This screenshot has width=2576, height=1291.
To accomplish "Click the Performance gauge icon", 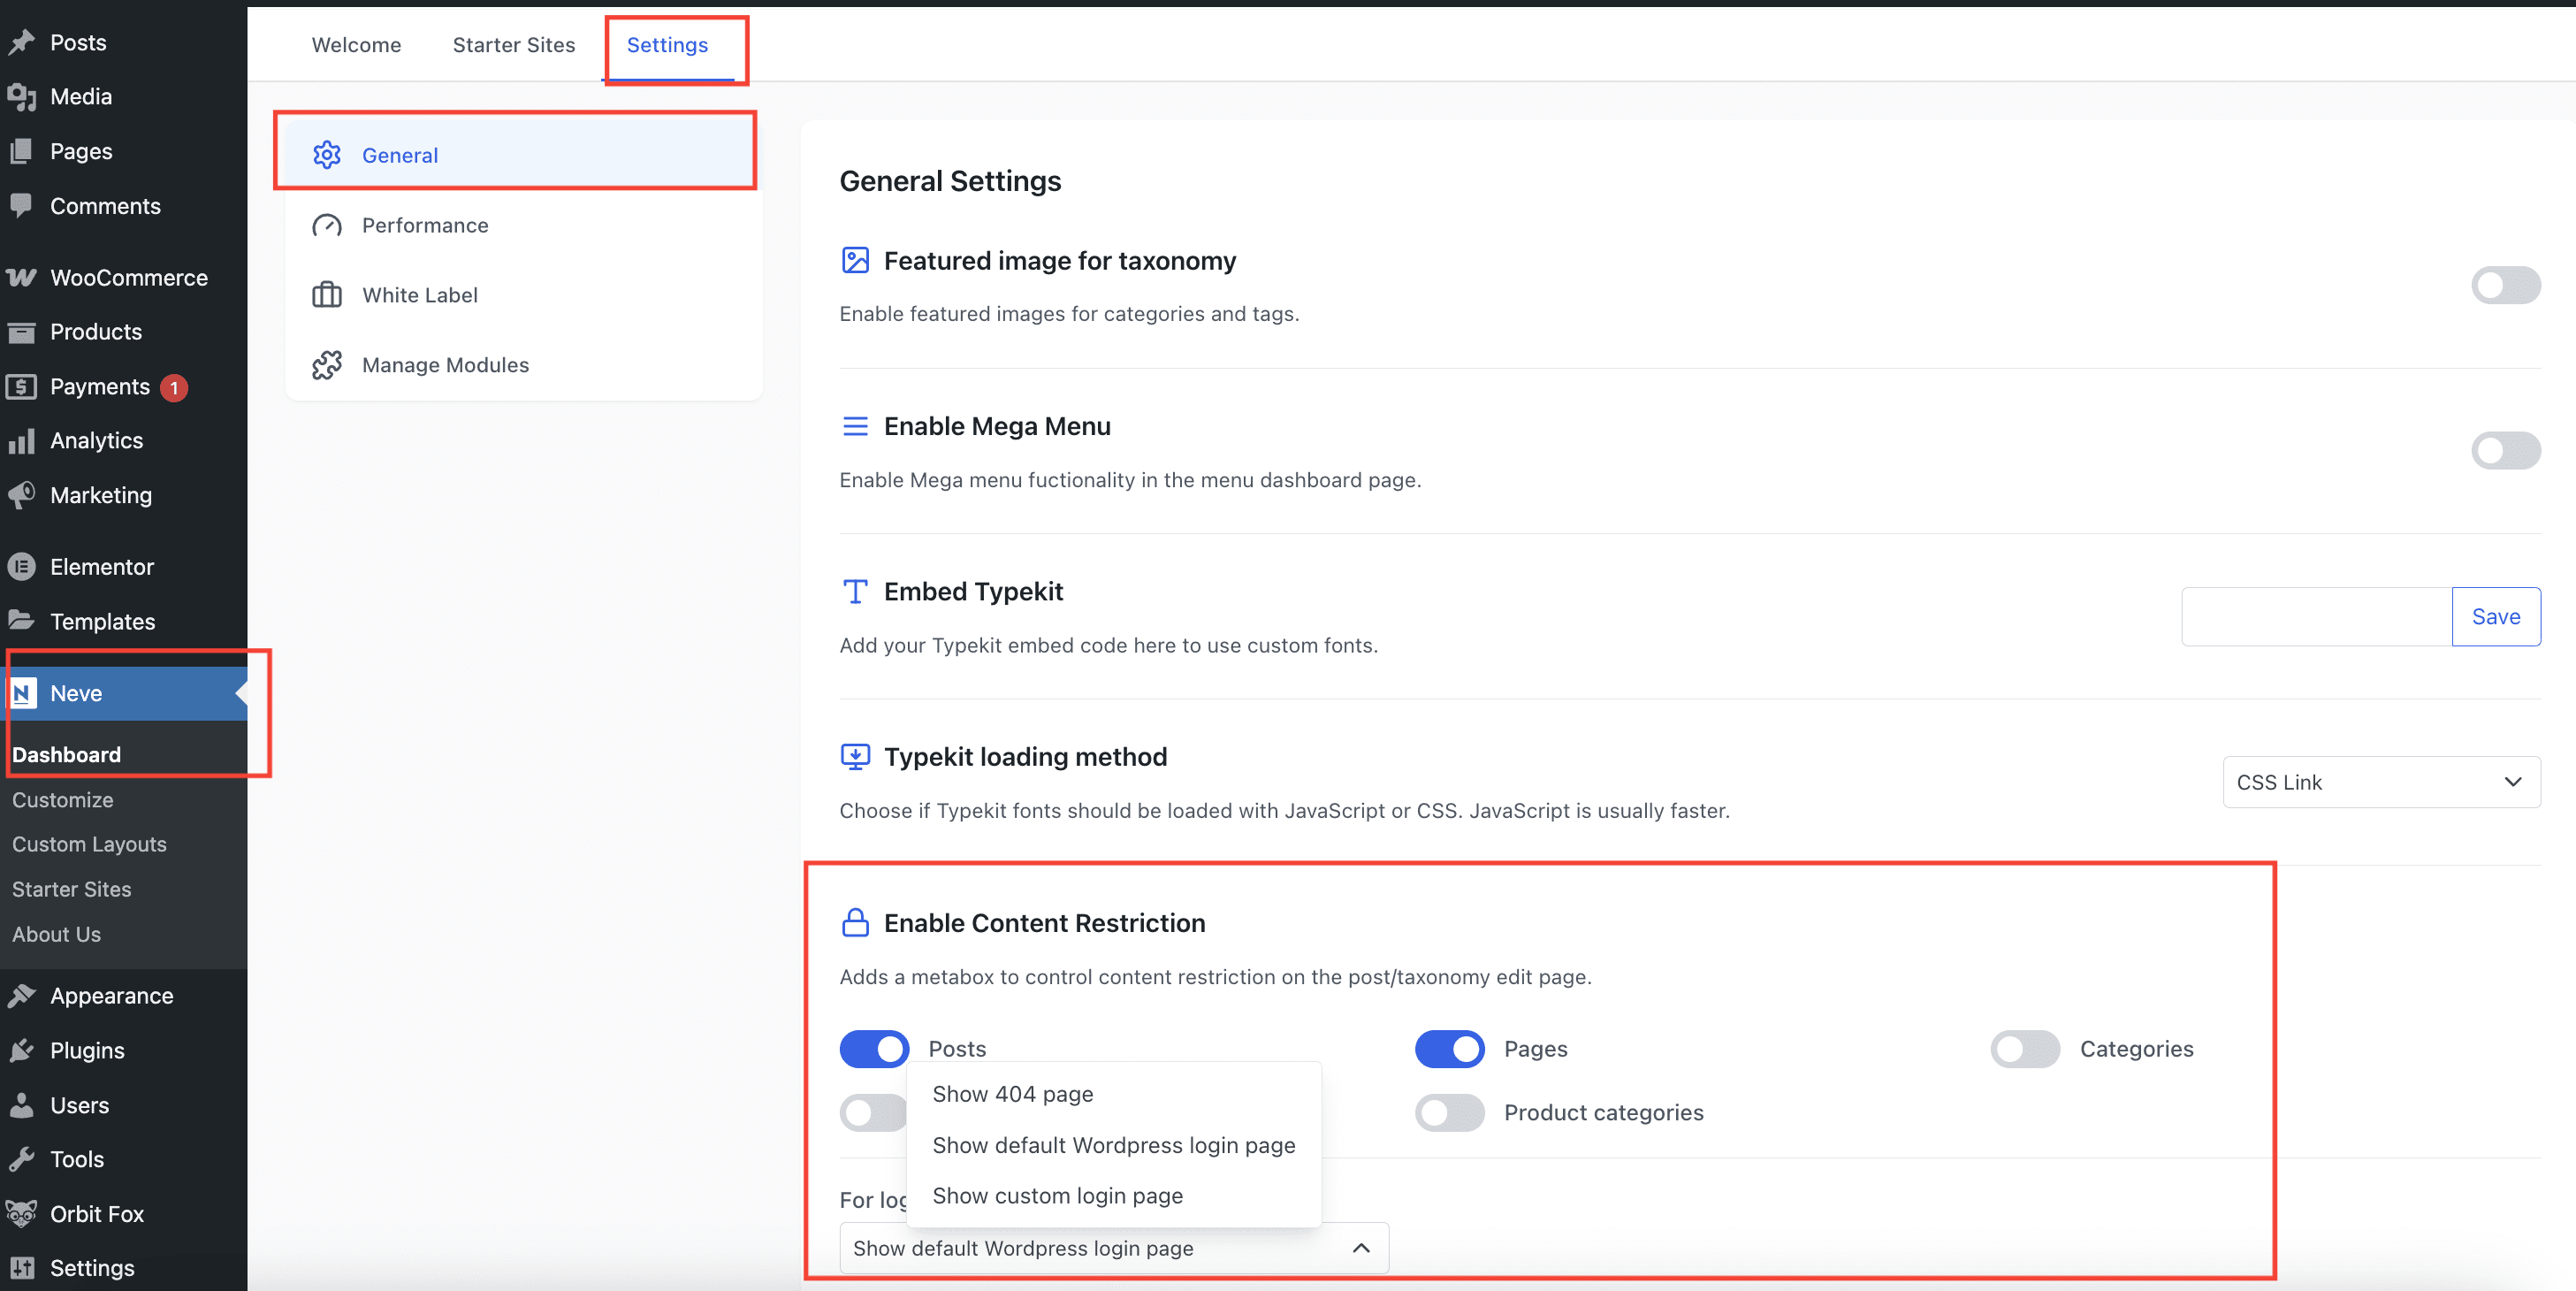I will (326, 225).
